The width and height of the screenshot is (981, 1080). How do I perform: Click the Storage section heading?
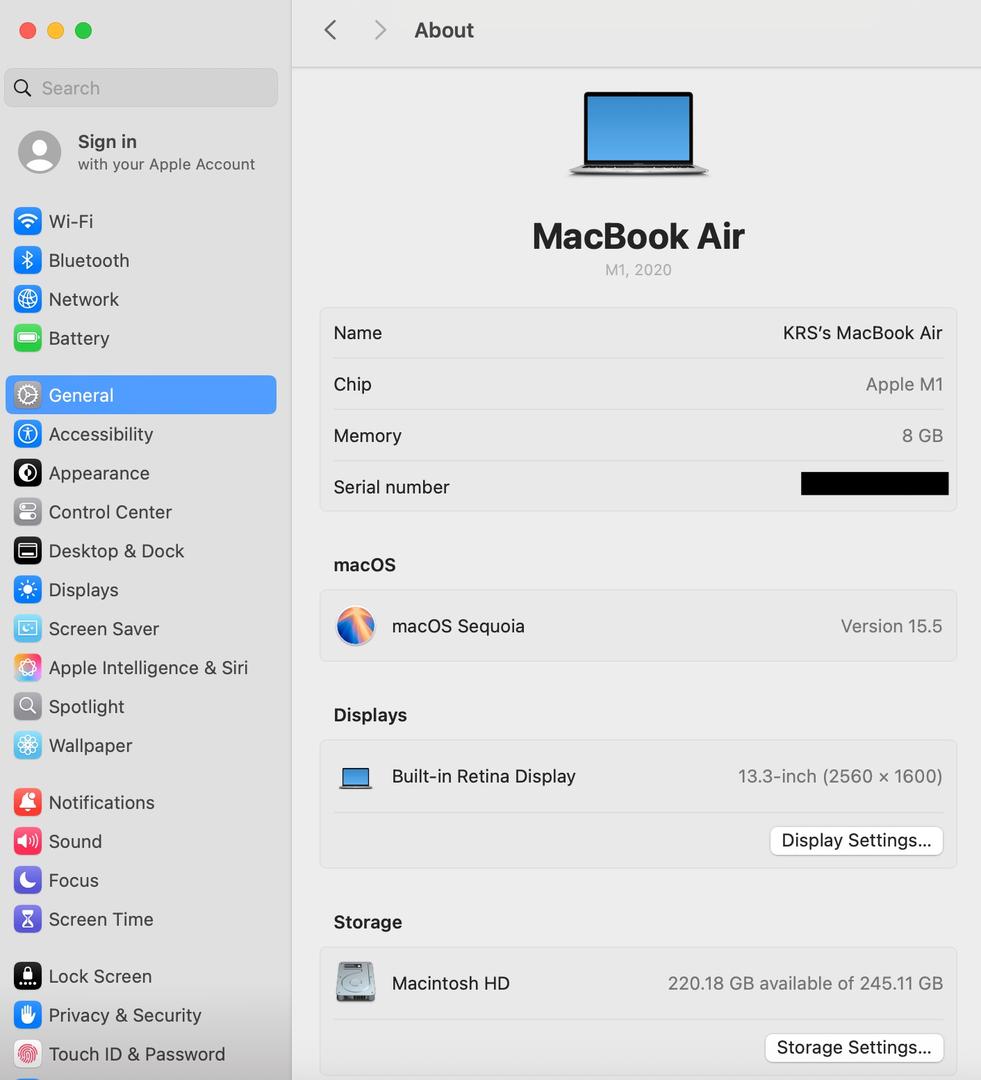coord(368,922)
